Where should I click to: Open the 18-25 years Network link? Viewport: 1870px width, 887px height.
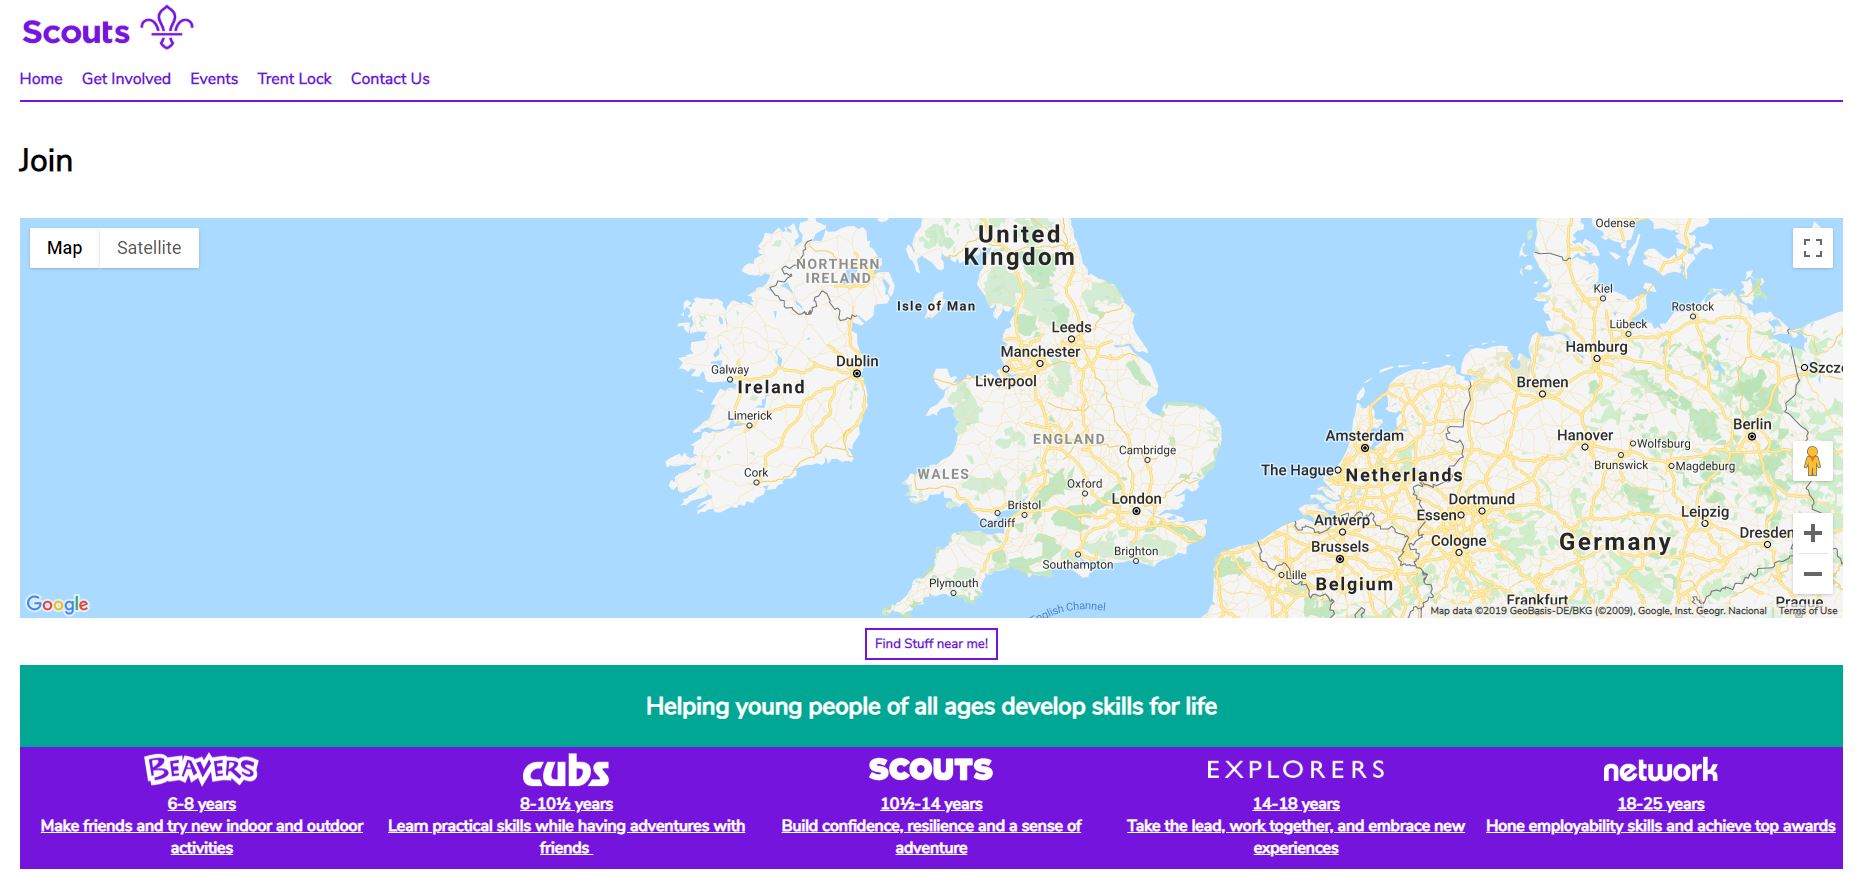click(1660, 804)
